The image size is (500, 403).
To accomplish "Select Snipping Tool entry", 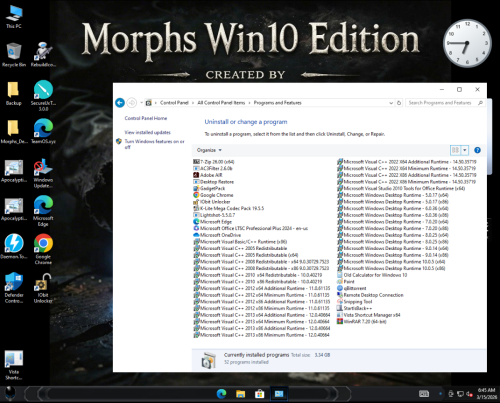I will click(354, 302).
